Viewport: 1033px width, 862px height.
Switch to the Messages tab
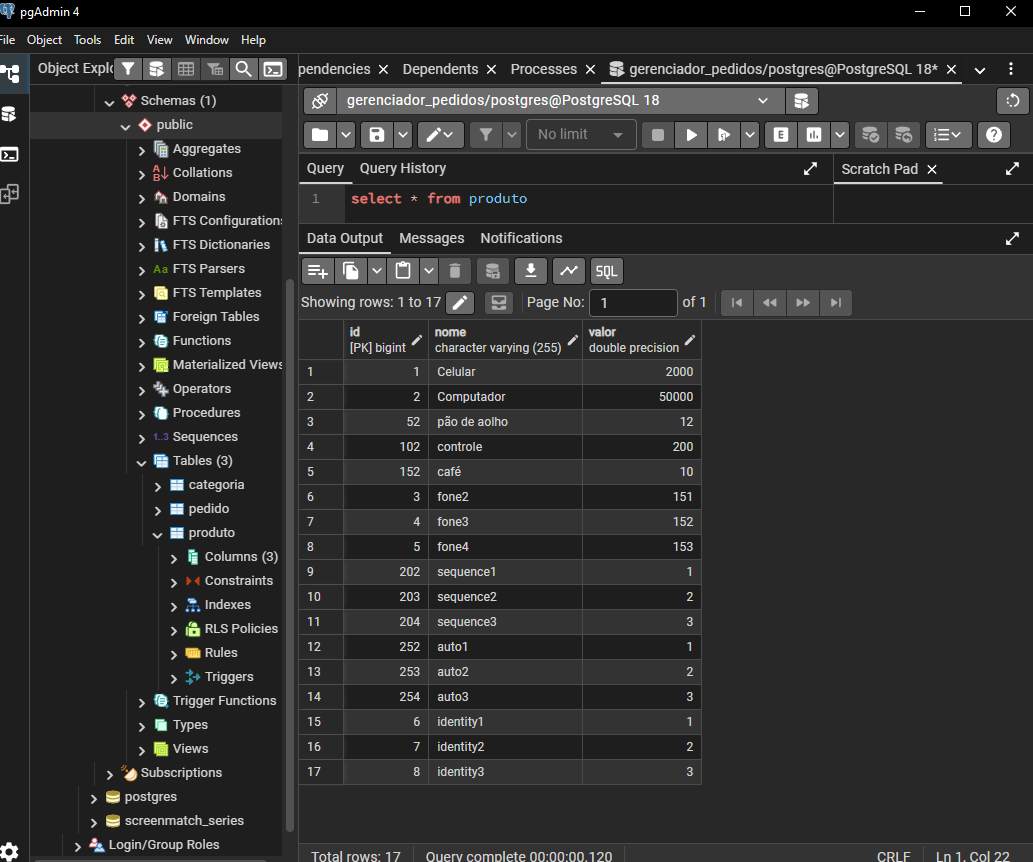(x=431, y=238)
